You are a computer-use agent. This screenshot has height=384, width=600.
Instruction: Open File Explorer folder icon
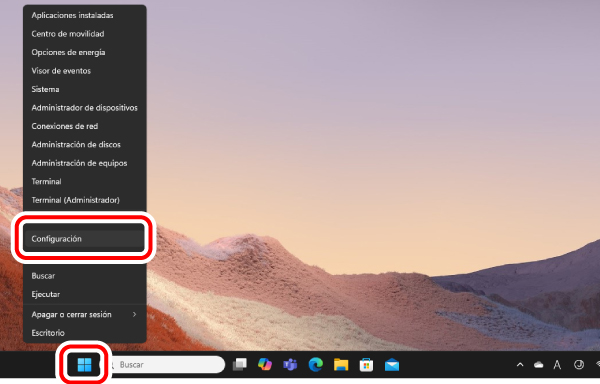[x=341, y=364]
